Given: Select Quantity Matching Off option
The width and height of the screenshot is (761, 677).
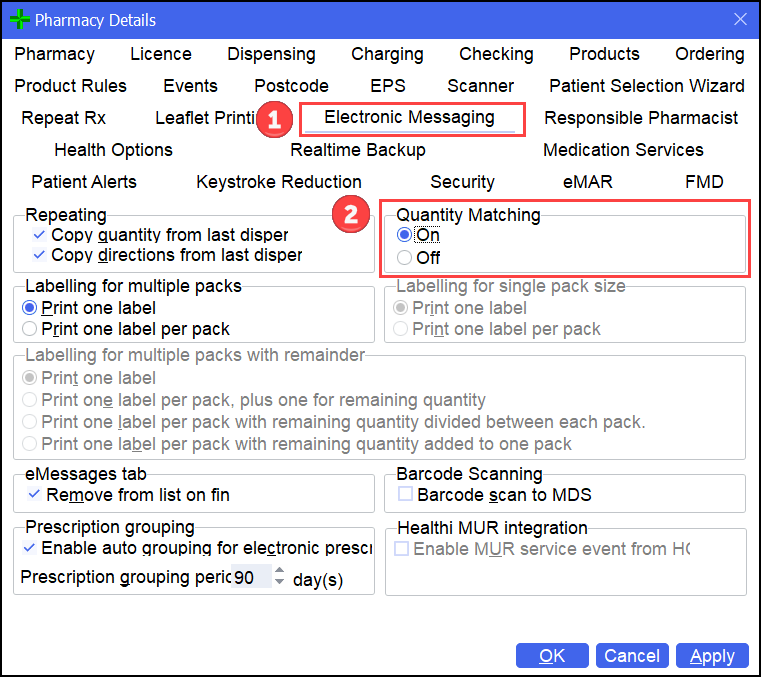Looking at the screenshot, I should point(404,258).
